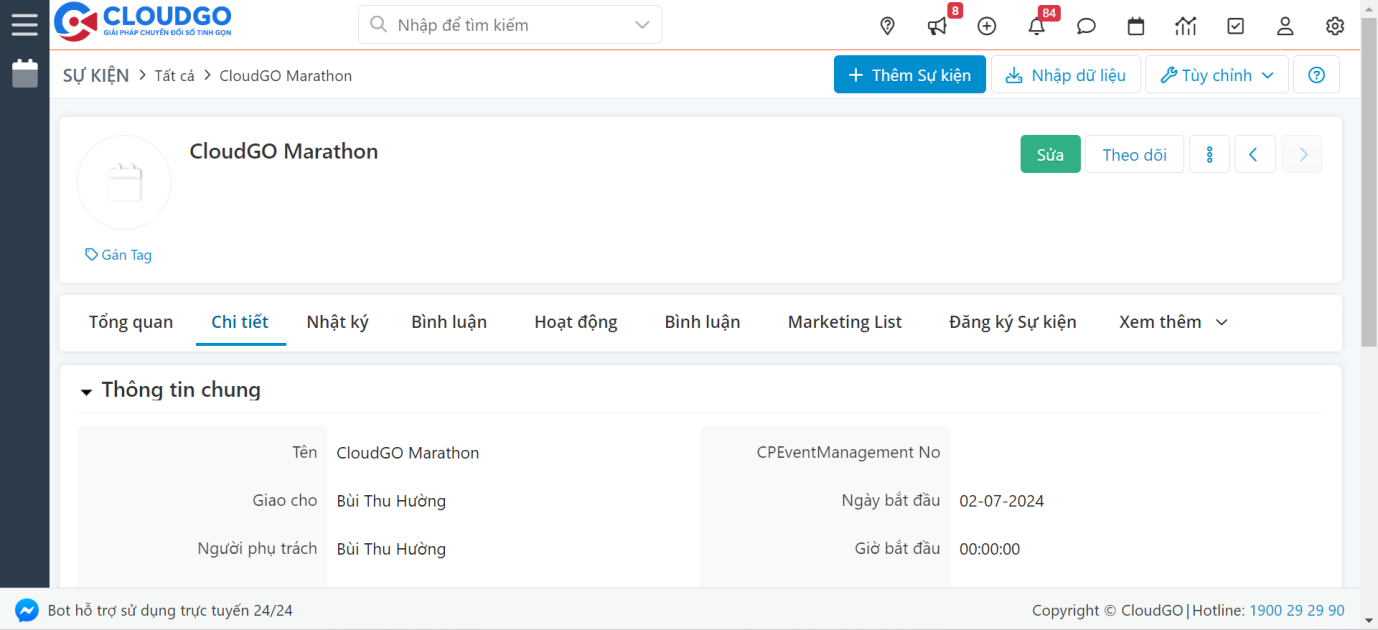Open announcements via the megaphone icon
Viewport: 1378px width, 630px height.
click(x=937, y=25)
